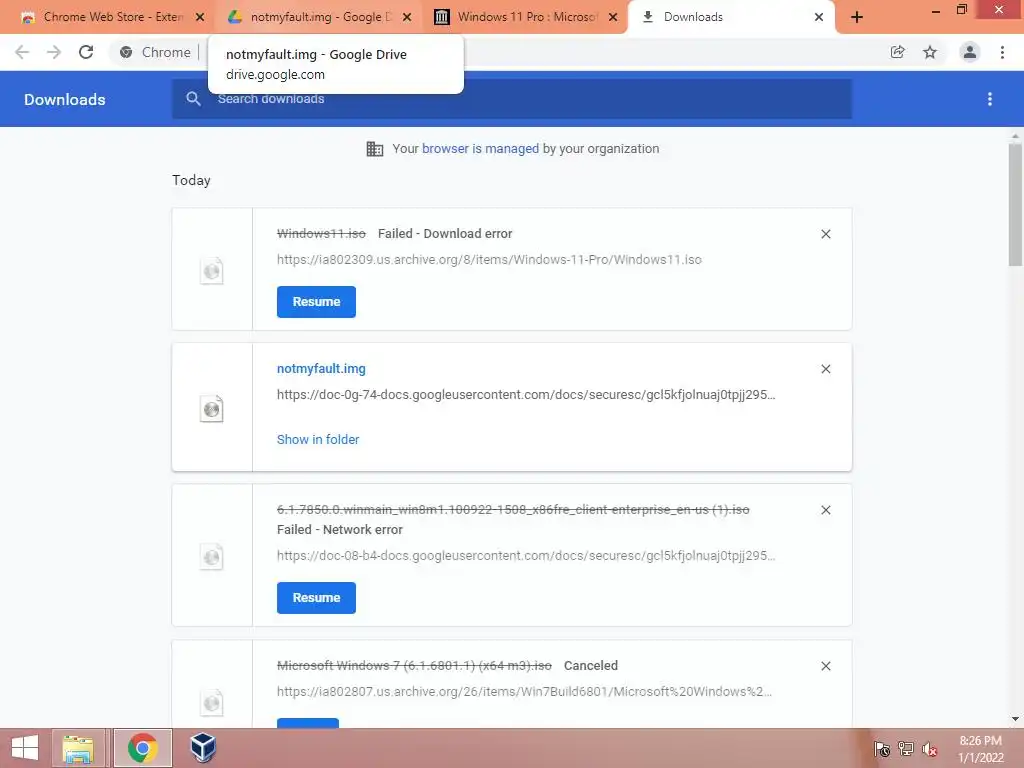Image resolution: width=1024 pixels, height=768 pixels.
Task: Open Chrome's three-dot main menu
Action: 1002,52
